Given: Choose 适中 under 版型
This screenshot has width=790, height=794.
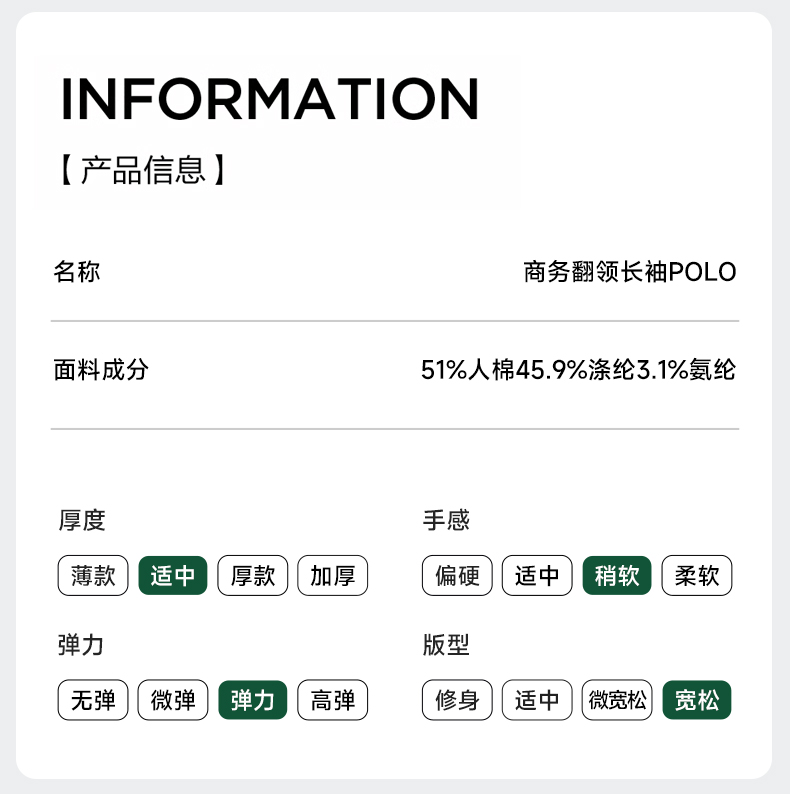Looking at the screenshot, I should (x=537, y=700).
